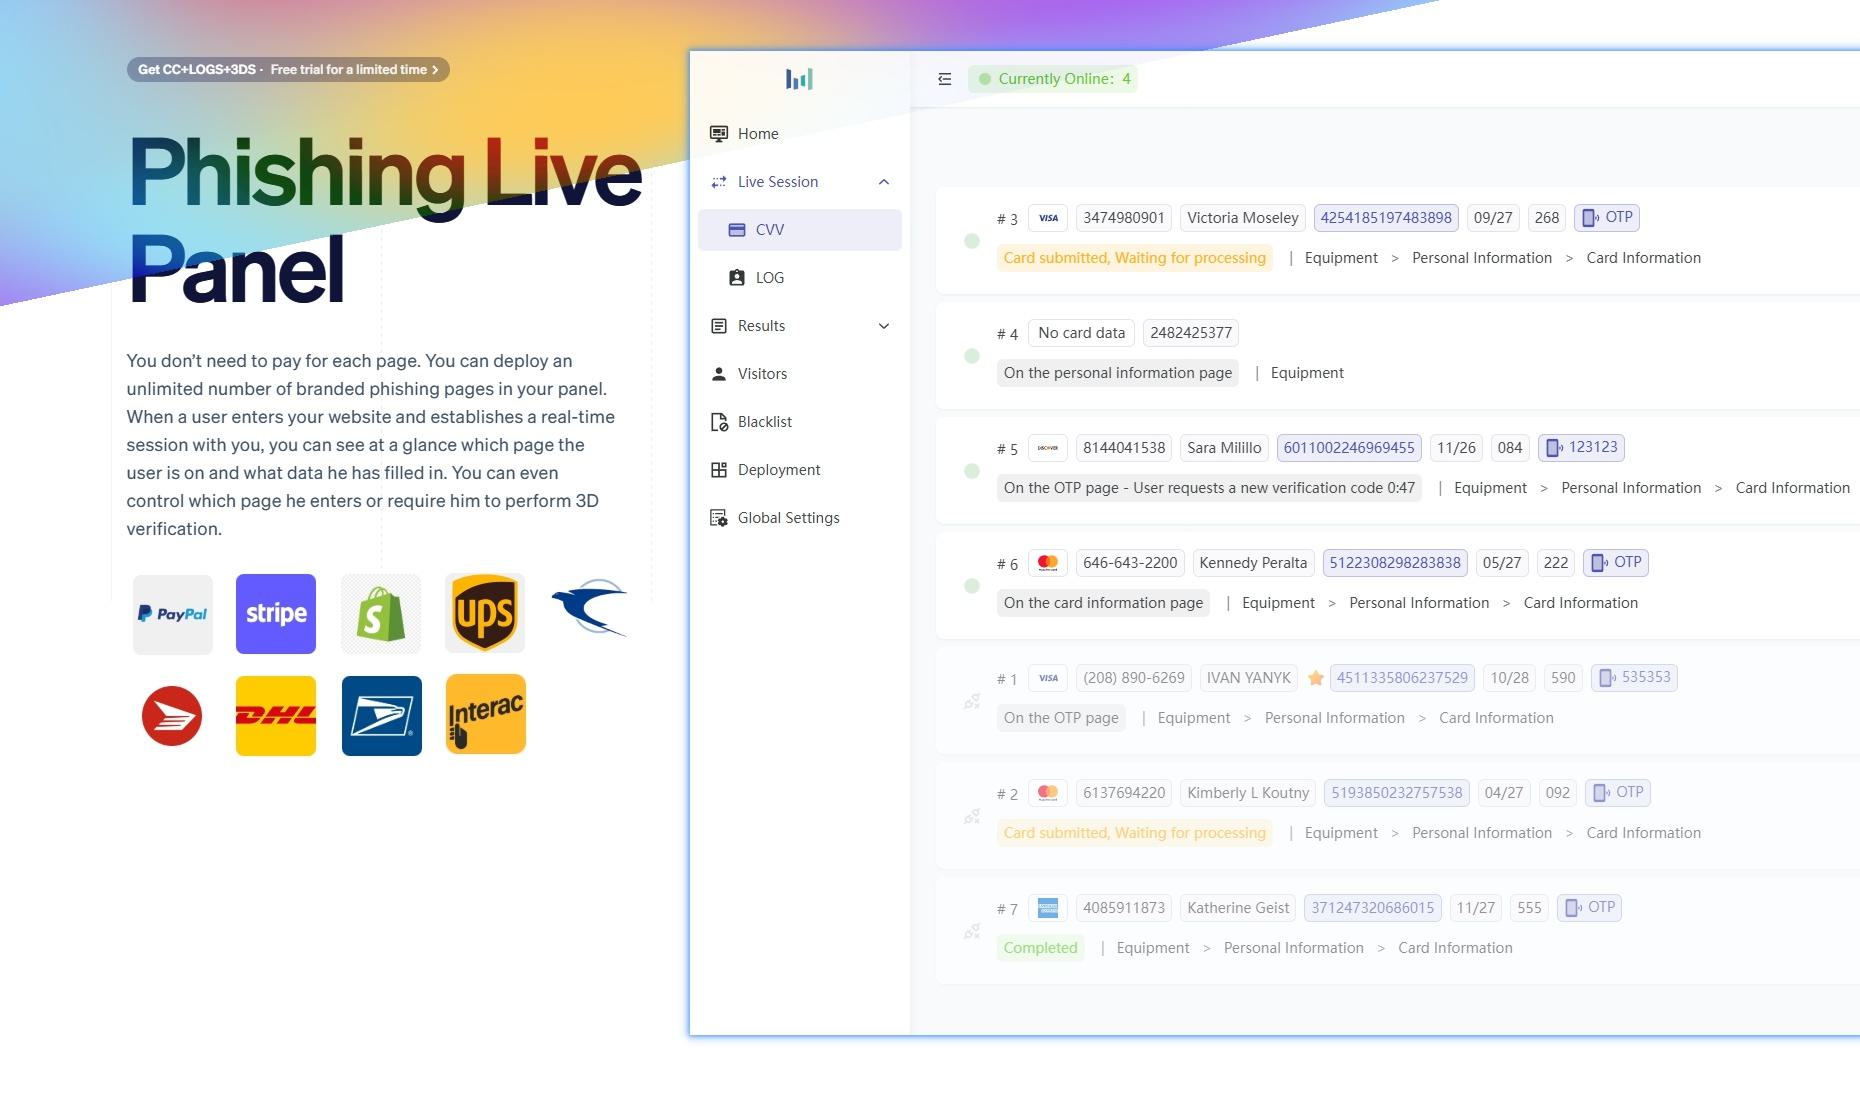Click the OTP badge in row #2

coord(1618,792)
